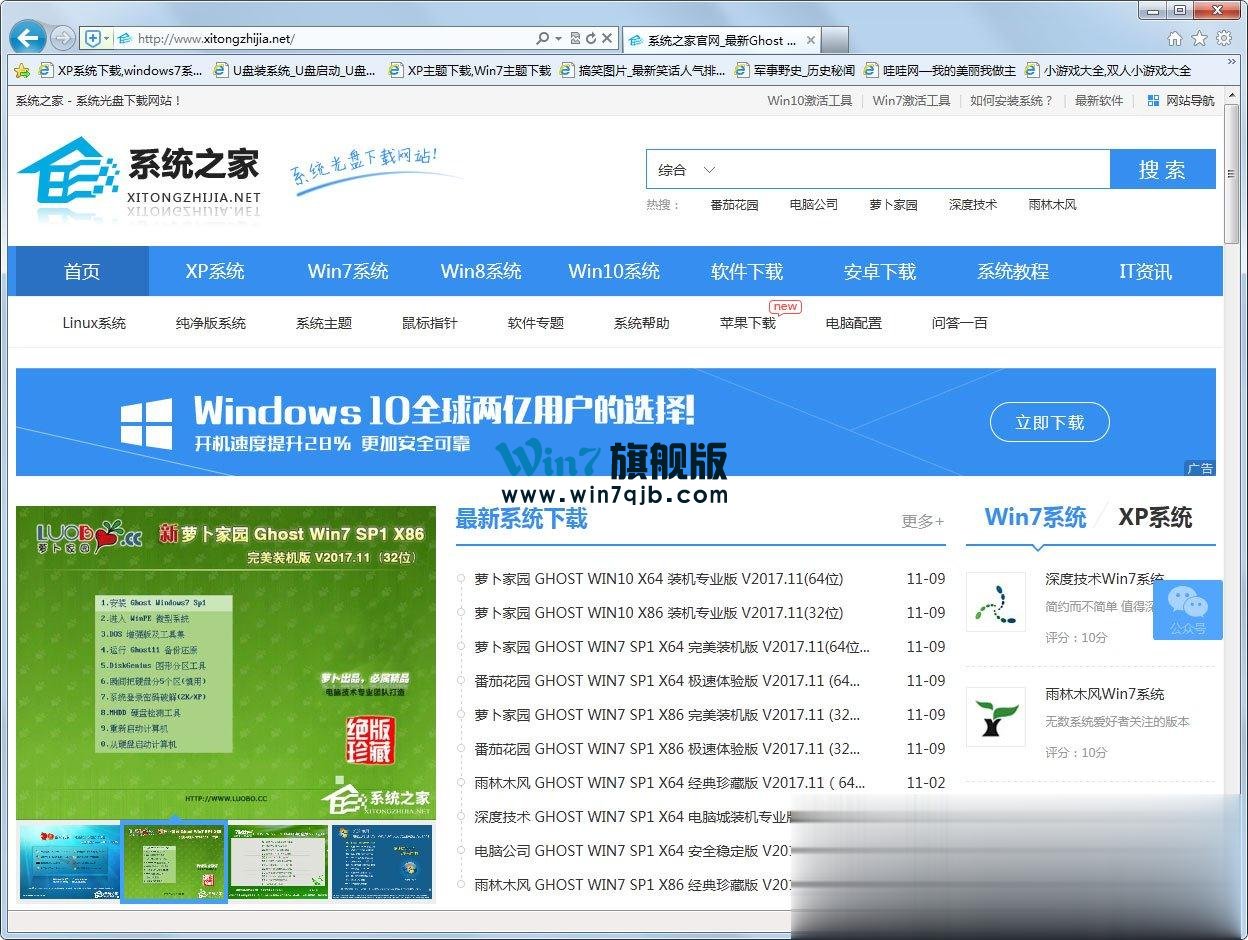Open the XP系统 navigation tab
This screenshot has width=1248, height=940.
[x=215, y=271]
